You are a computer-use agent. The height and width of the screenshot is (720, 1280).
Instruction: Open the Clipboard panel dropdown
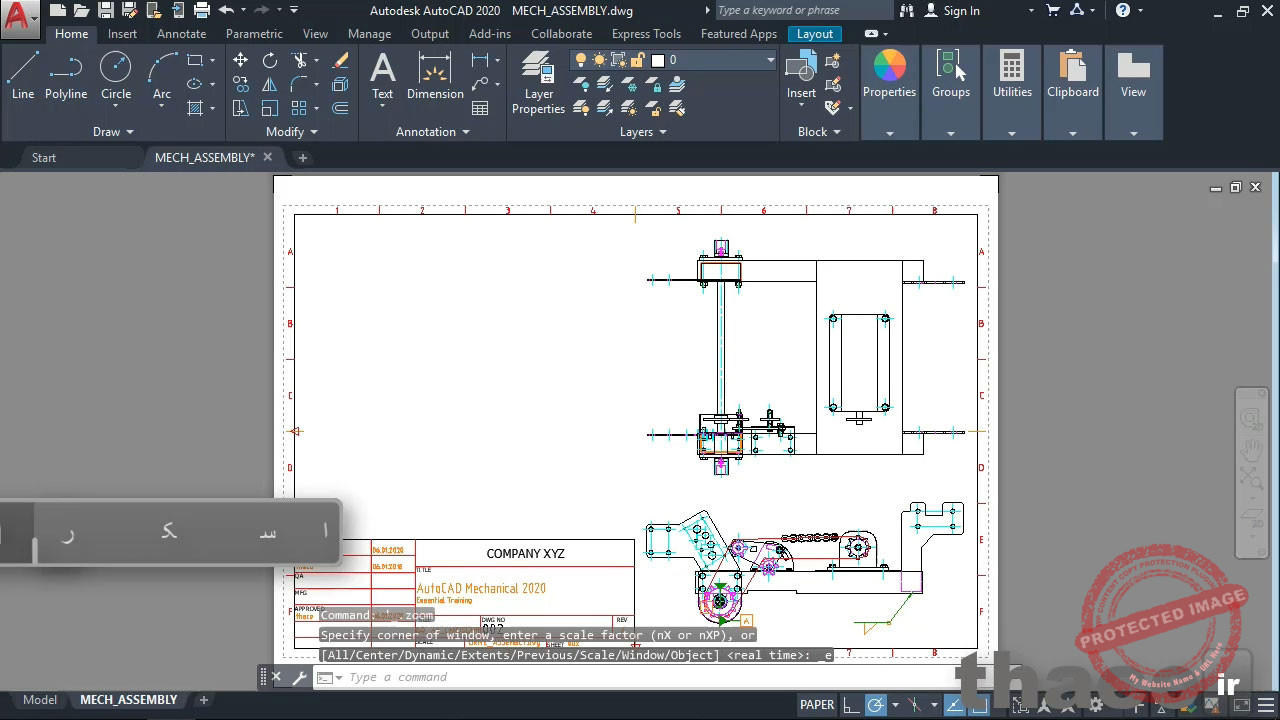coord(1073,132)
